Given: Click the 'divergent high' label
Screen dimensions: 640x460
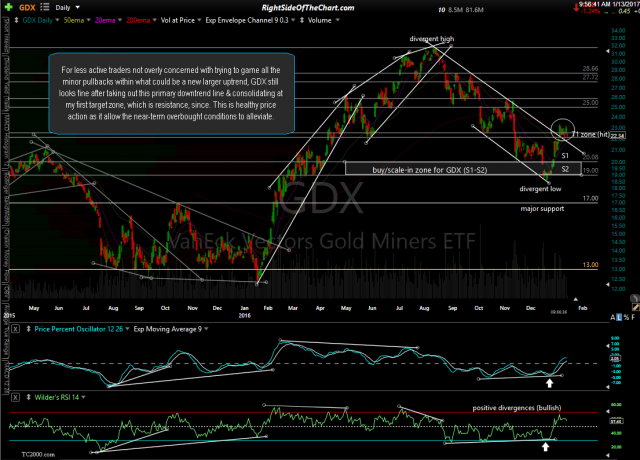Looking at the screenshot, I should click(432, 39).
